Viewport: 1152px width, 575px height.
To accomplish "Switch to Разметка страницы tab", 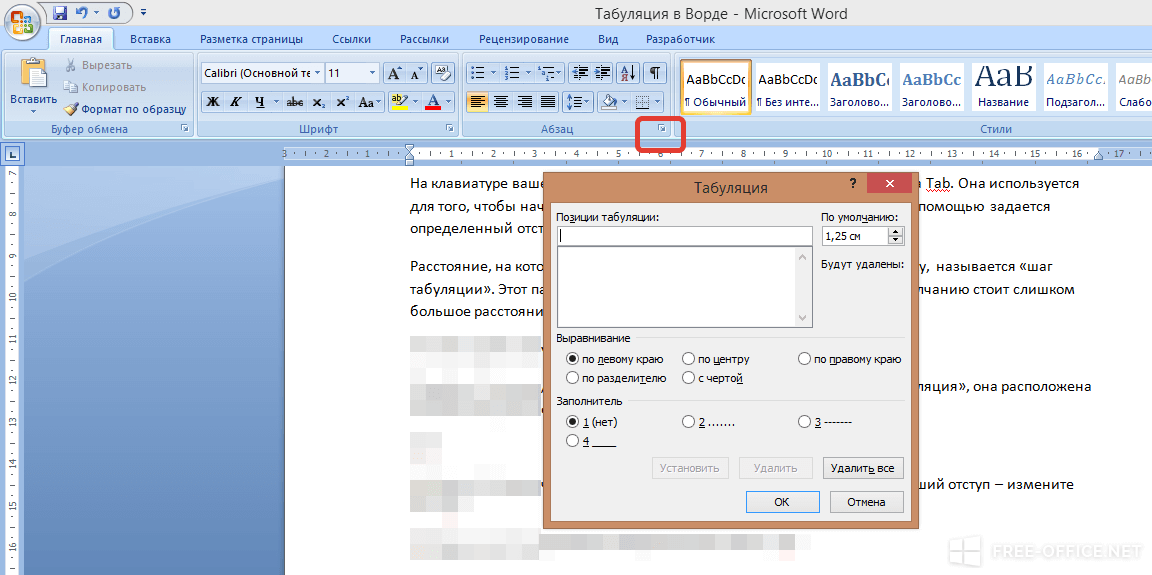I will (x=251, y=39).
